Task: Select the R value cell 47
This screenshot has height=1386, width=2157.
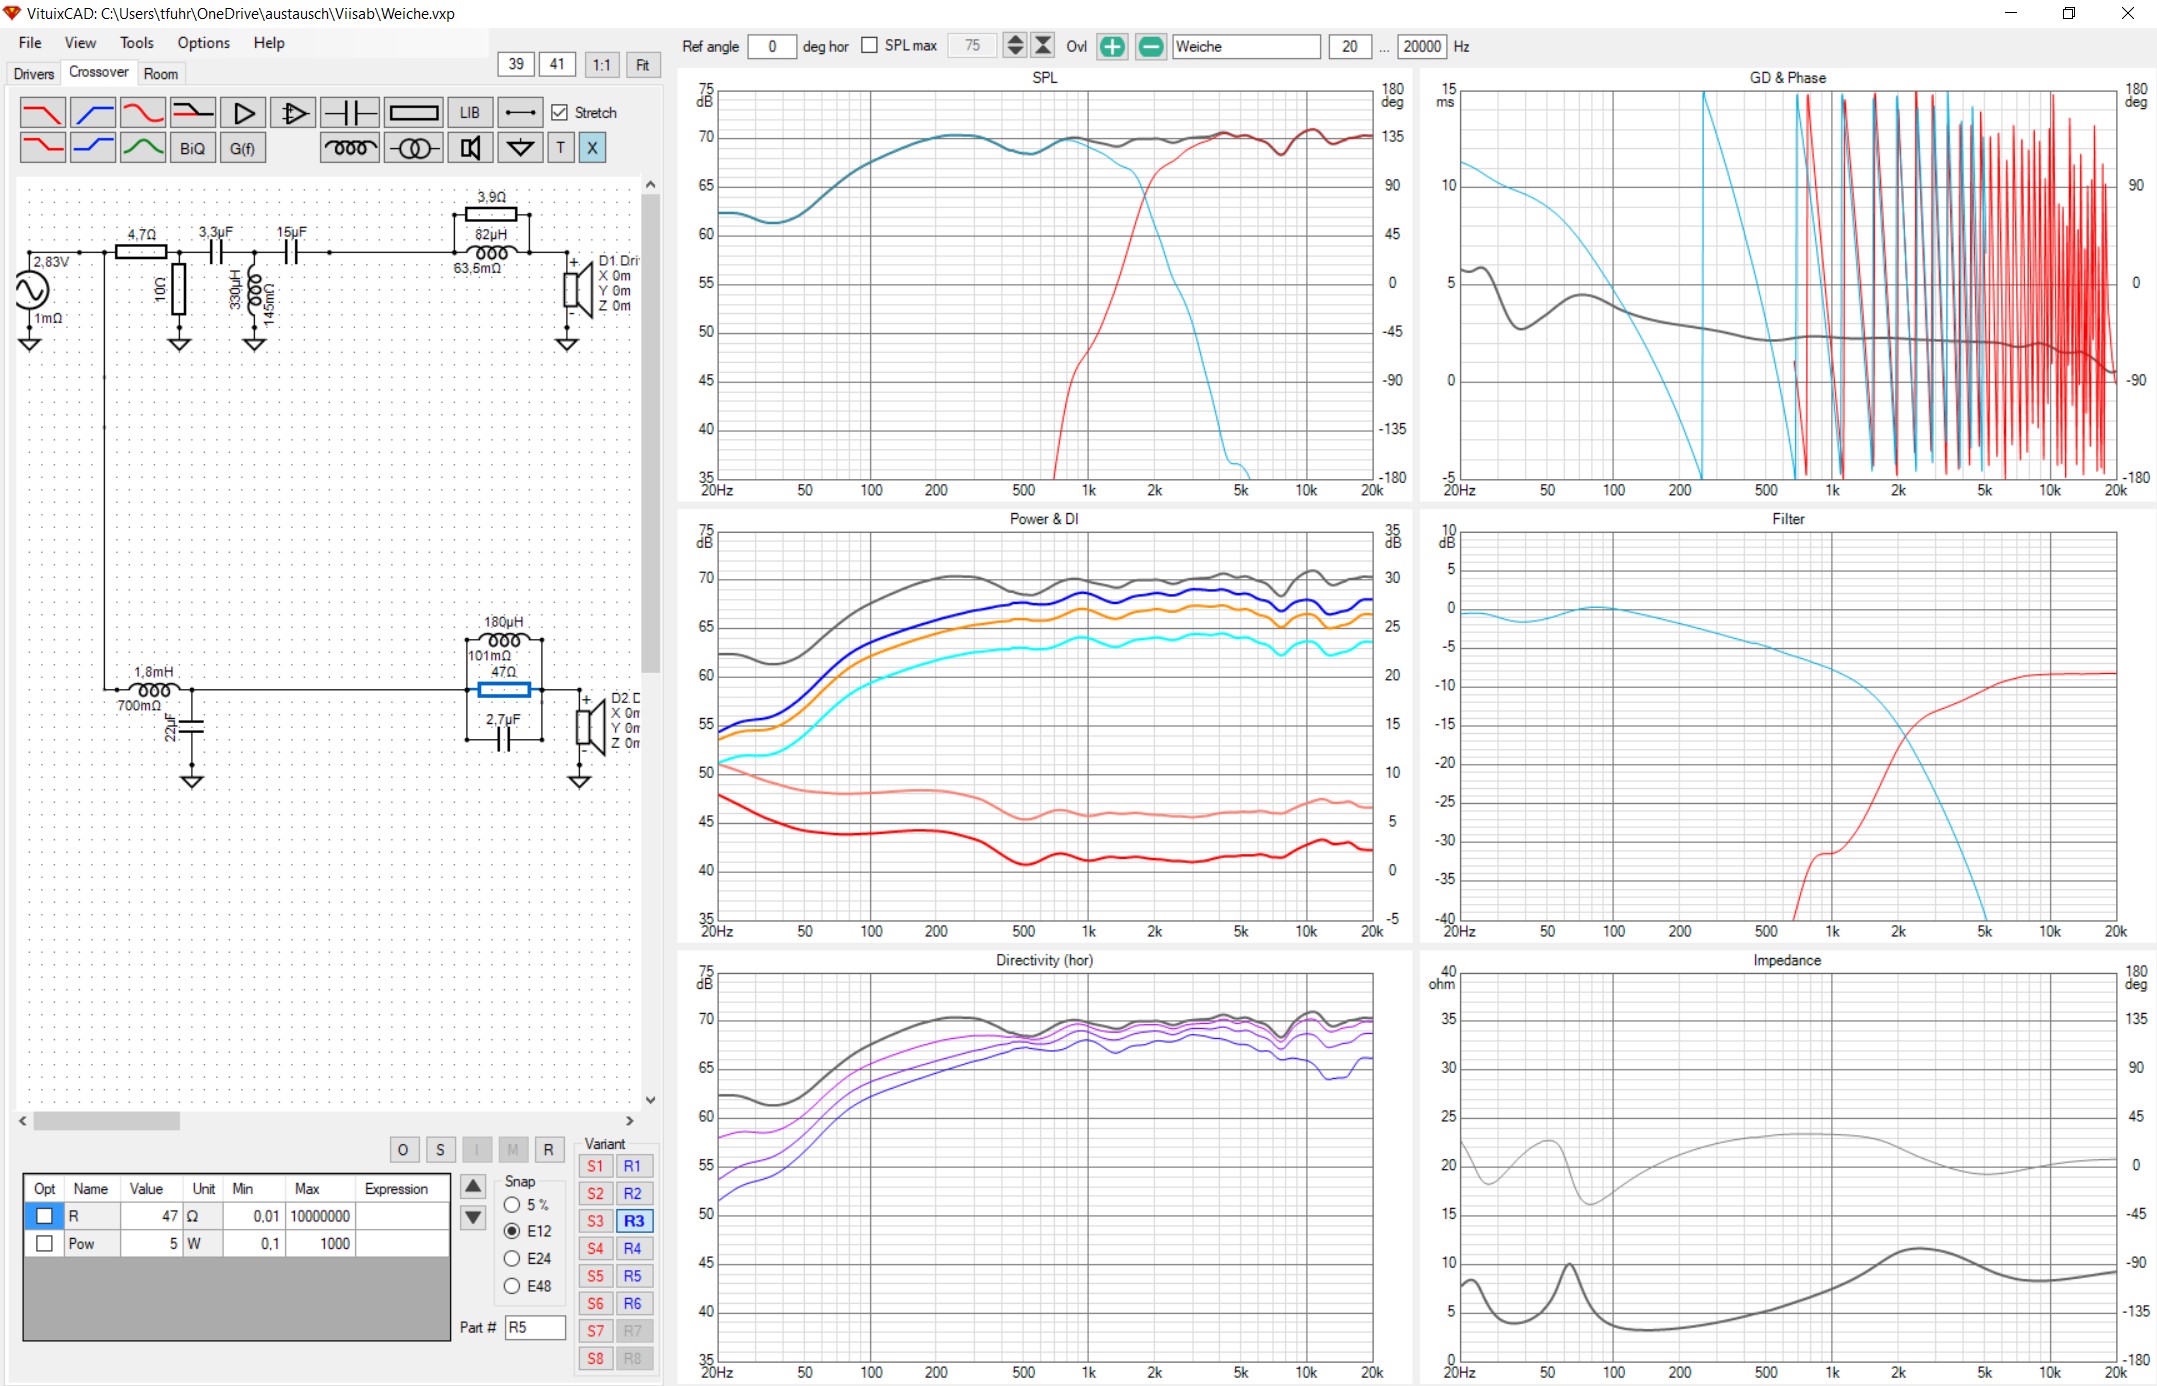Action: click(151, 1216)
